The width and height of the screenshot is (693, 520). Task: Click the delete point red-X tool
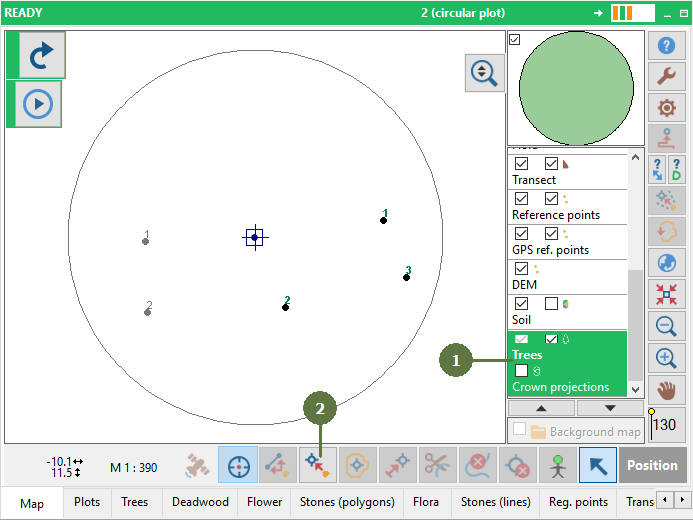coord(518,465)
